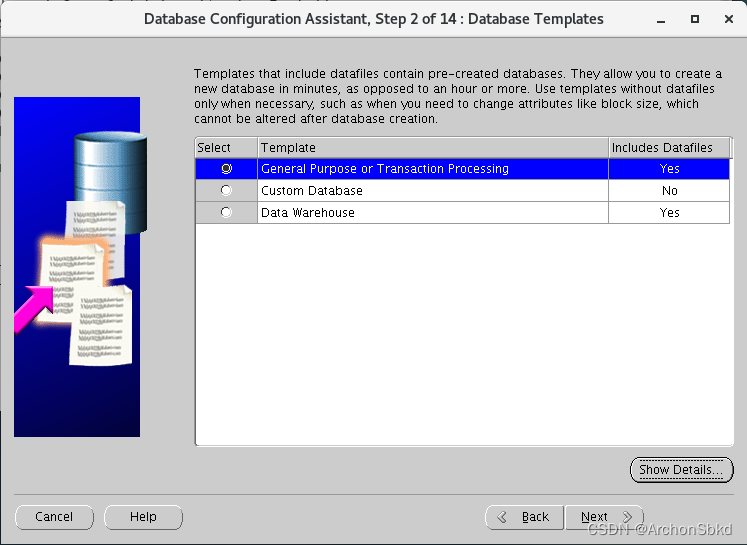The height and width of the screenshot is (545, 747).
Task: Click the Template column header
Action: [433, 148]
